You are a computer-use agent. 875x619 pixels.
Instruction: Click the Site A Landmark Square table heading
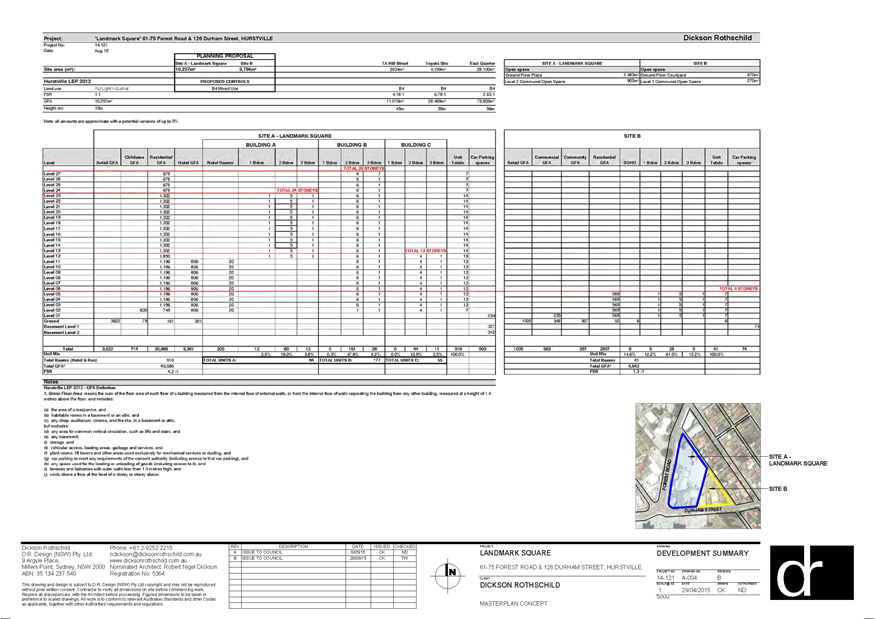point(292,133)
